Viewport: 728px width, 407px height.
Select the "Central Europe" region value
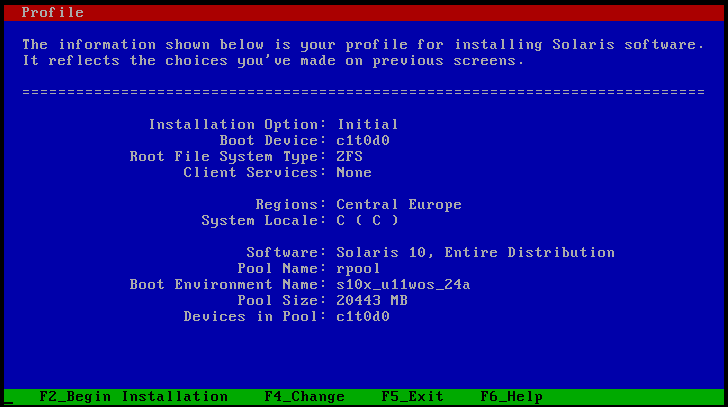click(x=399, y=205)
